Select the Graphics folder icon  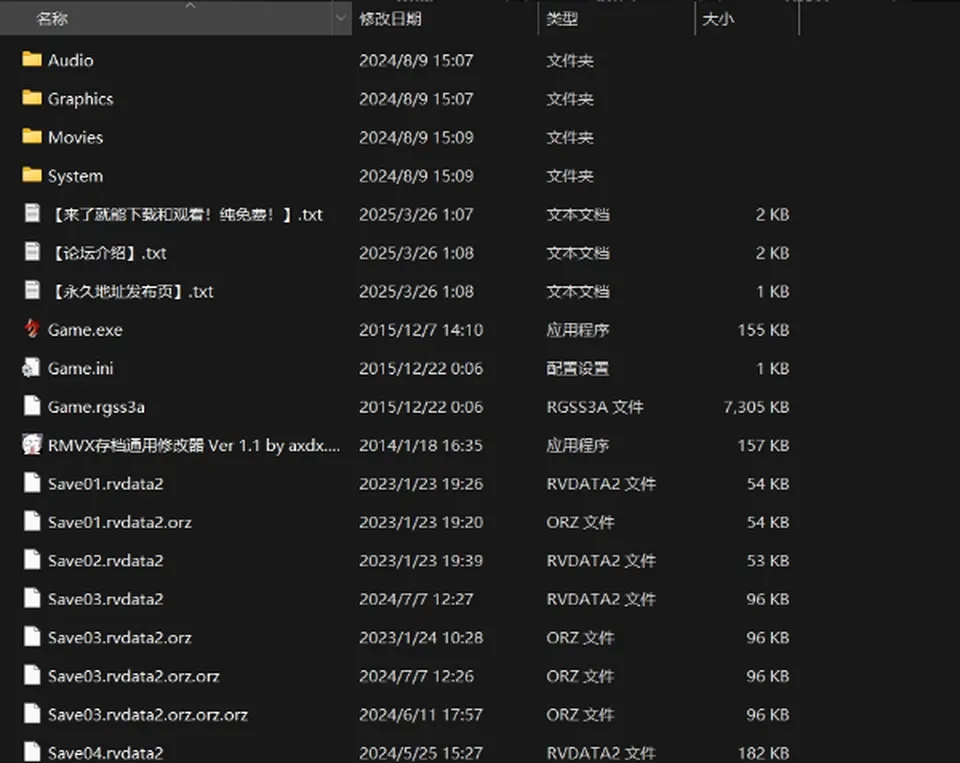(x=32, y=98)
